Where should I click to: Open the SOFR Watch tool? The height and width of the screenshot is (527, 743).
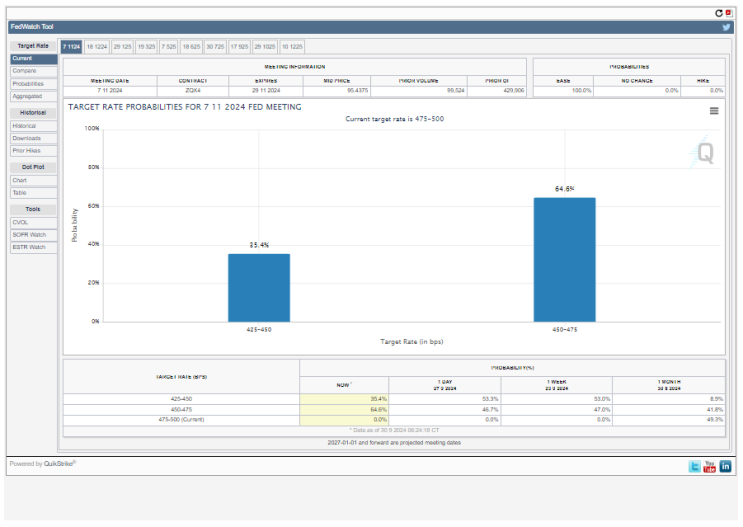coord(34,235)
